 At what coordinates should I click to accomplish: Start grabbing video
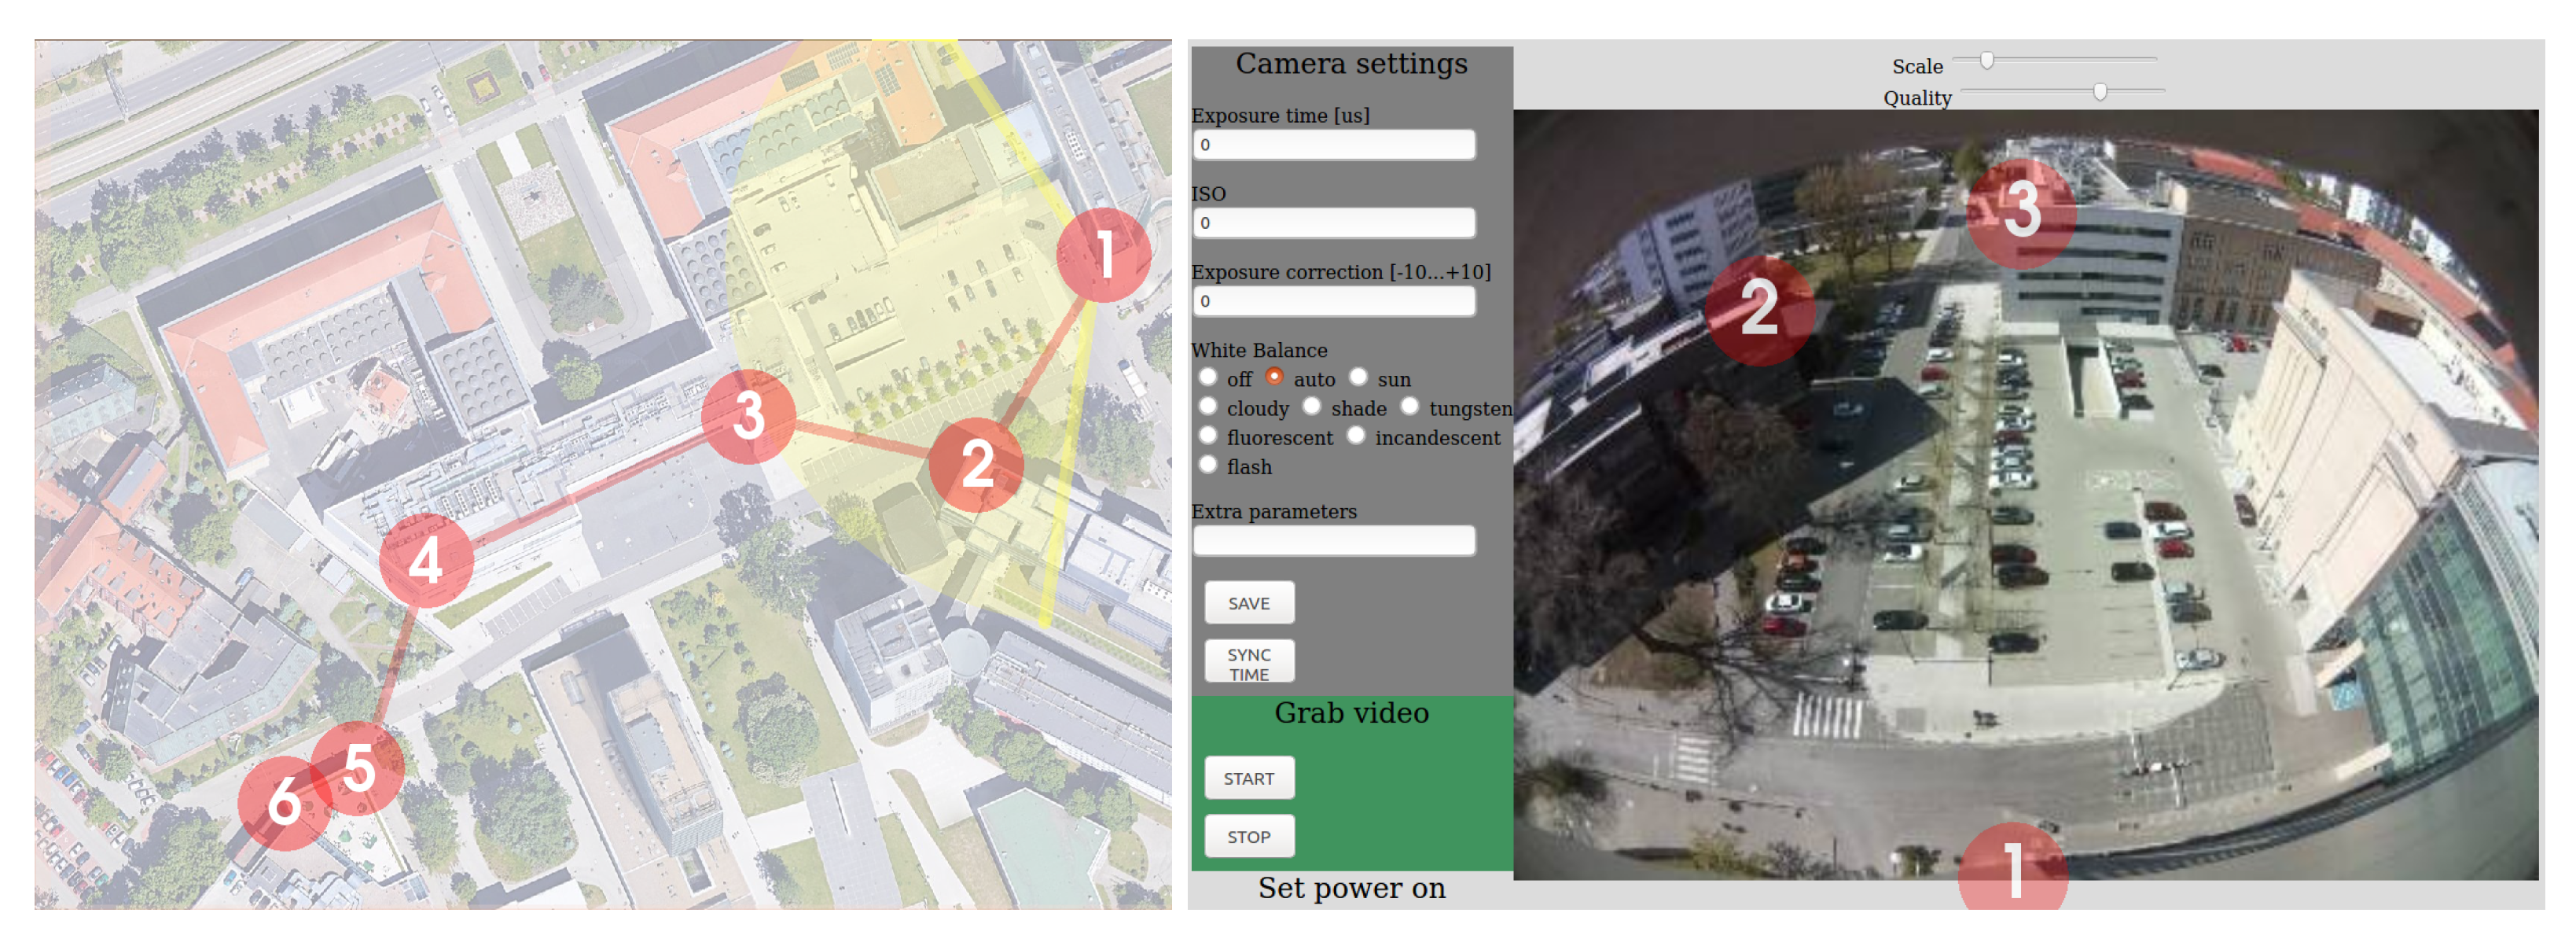(1248, 778)
